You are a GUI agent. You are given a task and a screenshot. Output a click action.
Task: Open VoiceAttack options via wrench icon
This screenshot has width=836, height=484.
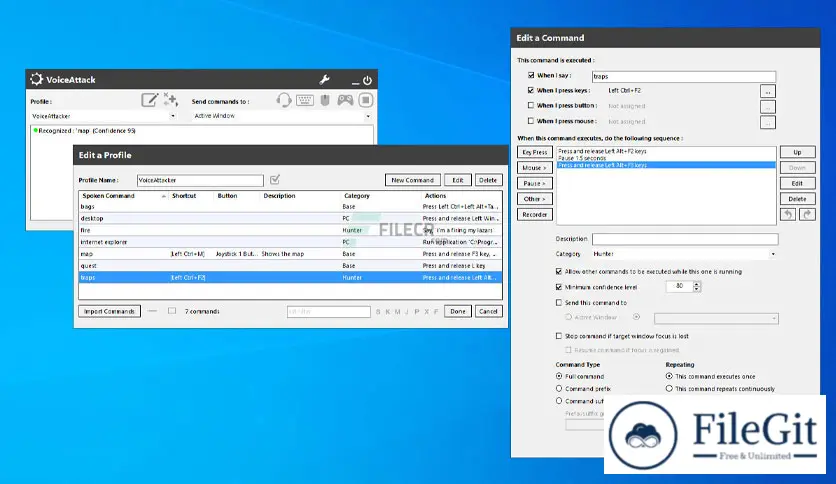coord(324,80)
